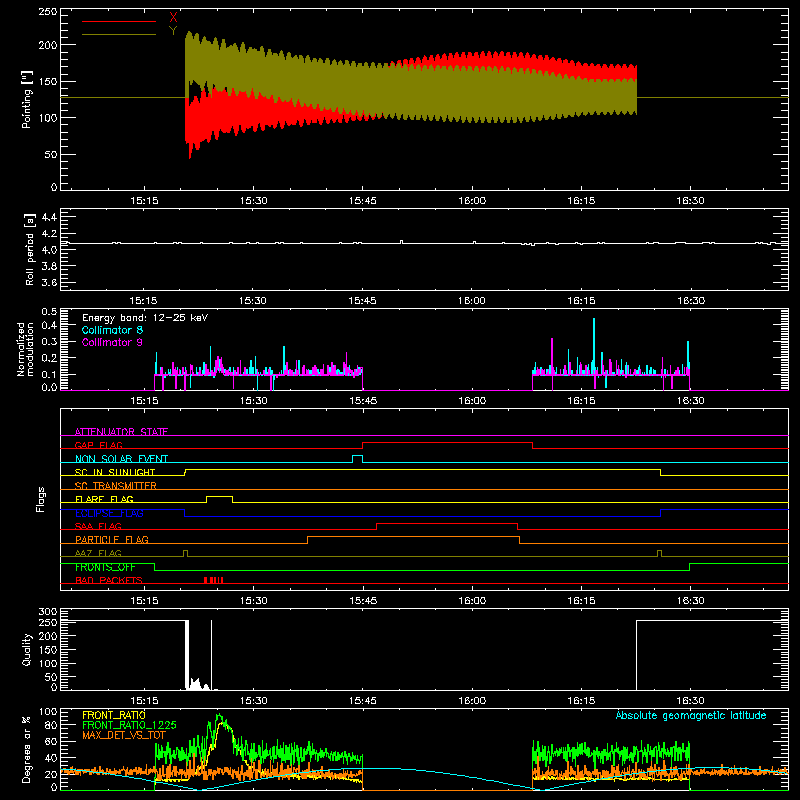The image size is (800, 800).
Task: Click the SC_IN_SUNLIGHT flag label
Action: coord(115,472)
